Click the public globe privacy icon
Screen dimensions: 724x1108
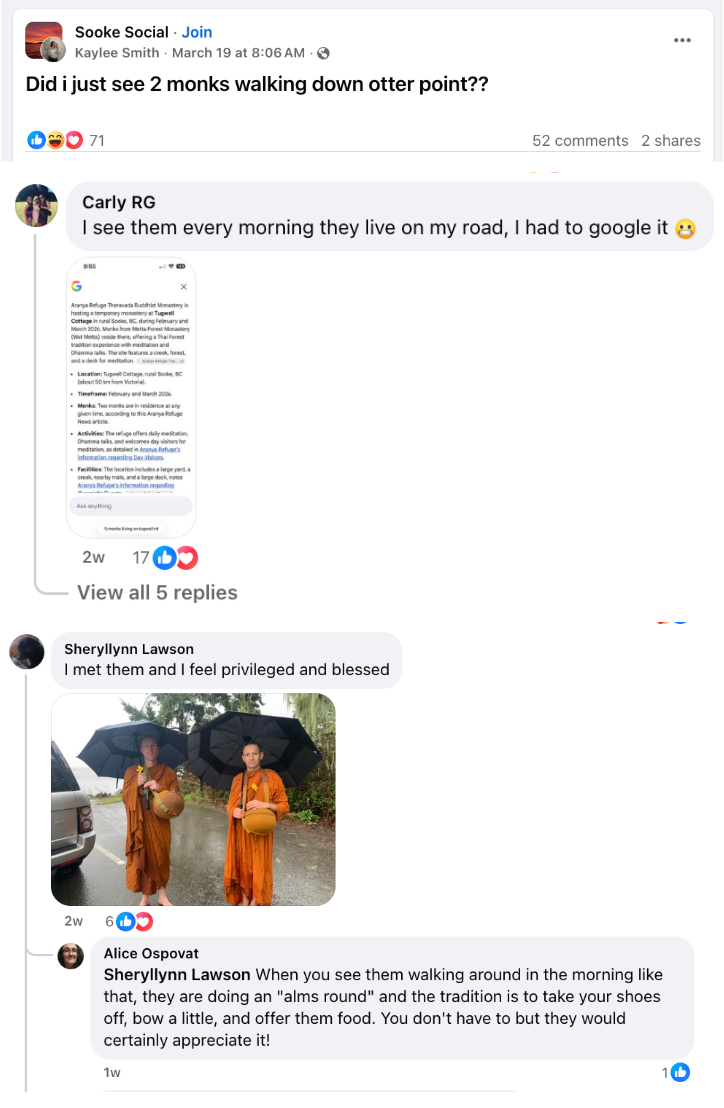(x=324, y=53)
